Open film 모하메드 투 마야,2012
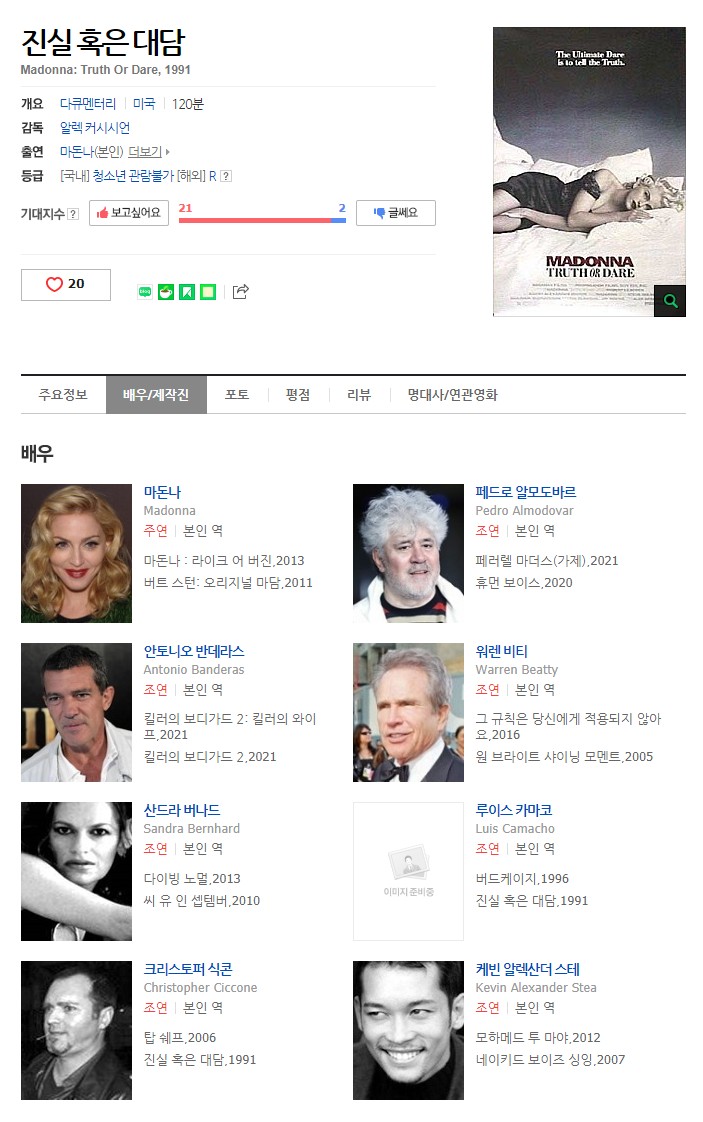 coord(538,1037)
